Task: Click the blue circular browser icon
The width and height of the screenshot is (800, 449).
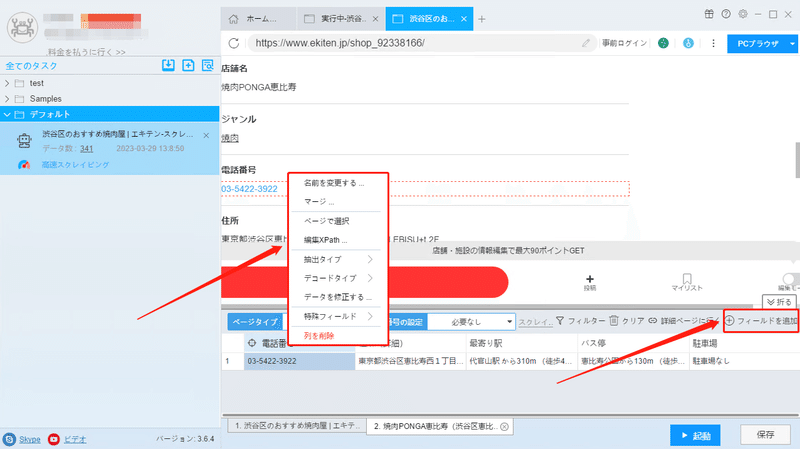Action: pos(688,43)
